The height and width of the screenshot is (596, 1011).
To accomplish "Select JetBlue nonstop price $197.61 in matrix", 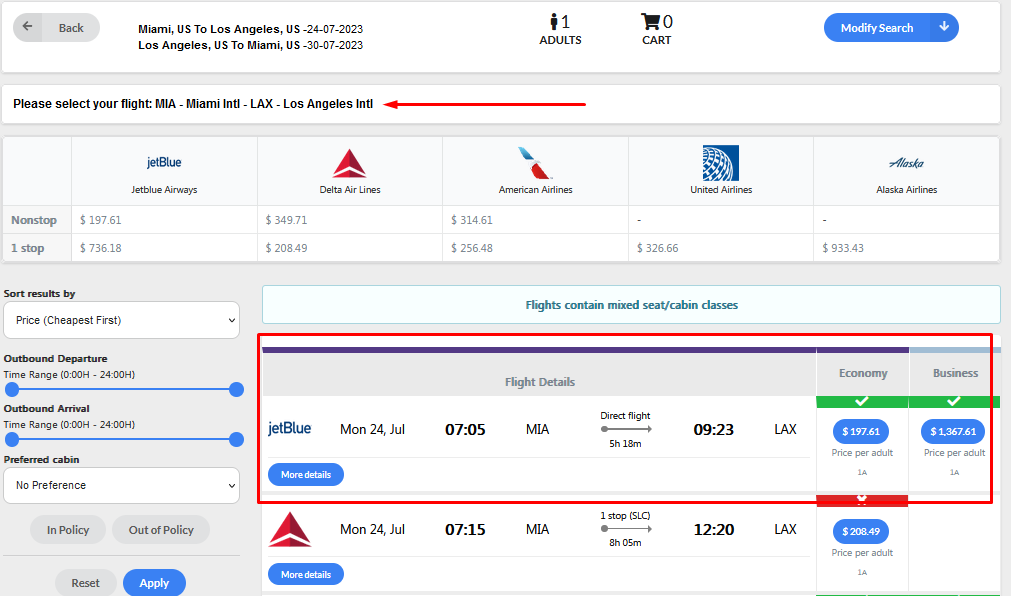I will [101, 220].
